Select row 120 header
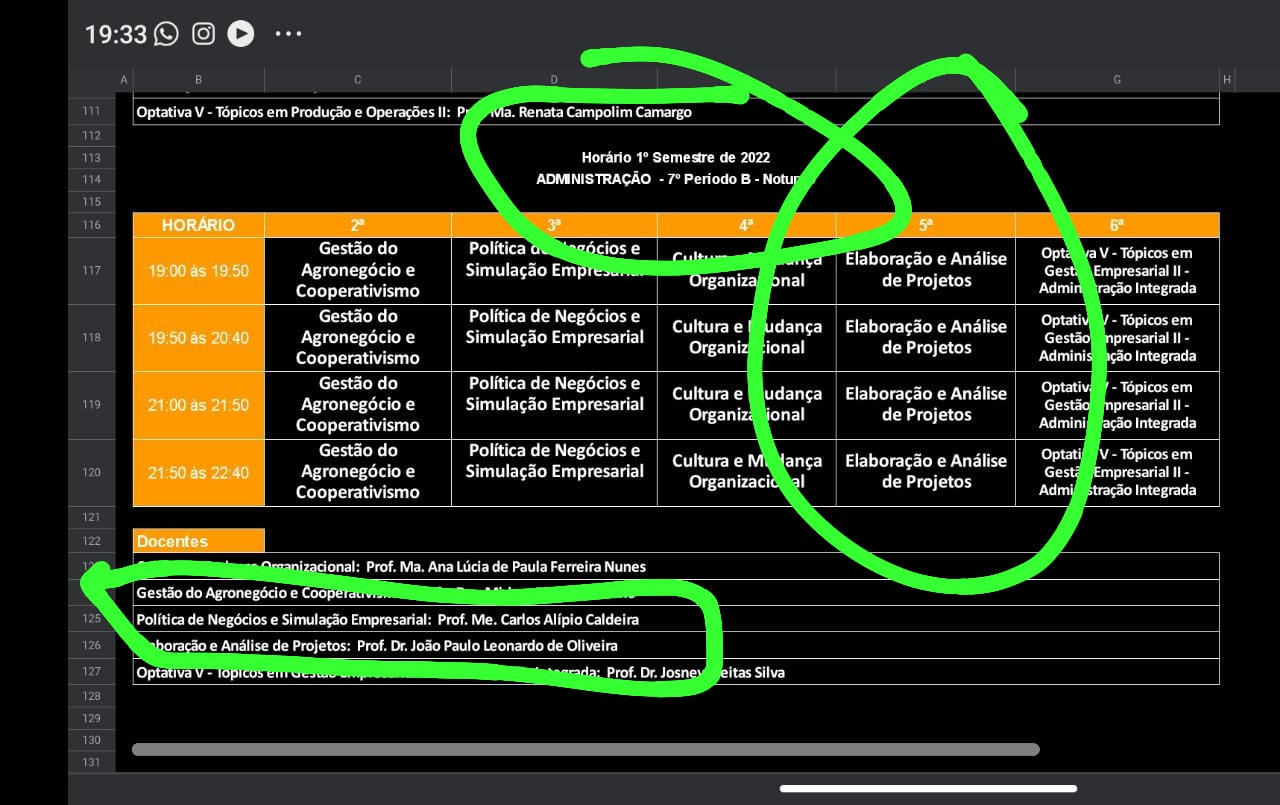This screenshot has height=805, width=1280. pyautogui.click(x=91, y=472)
